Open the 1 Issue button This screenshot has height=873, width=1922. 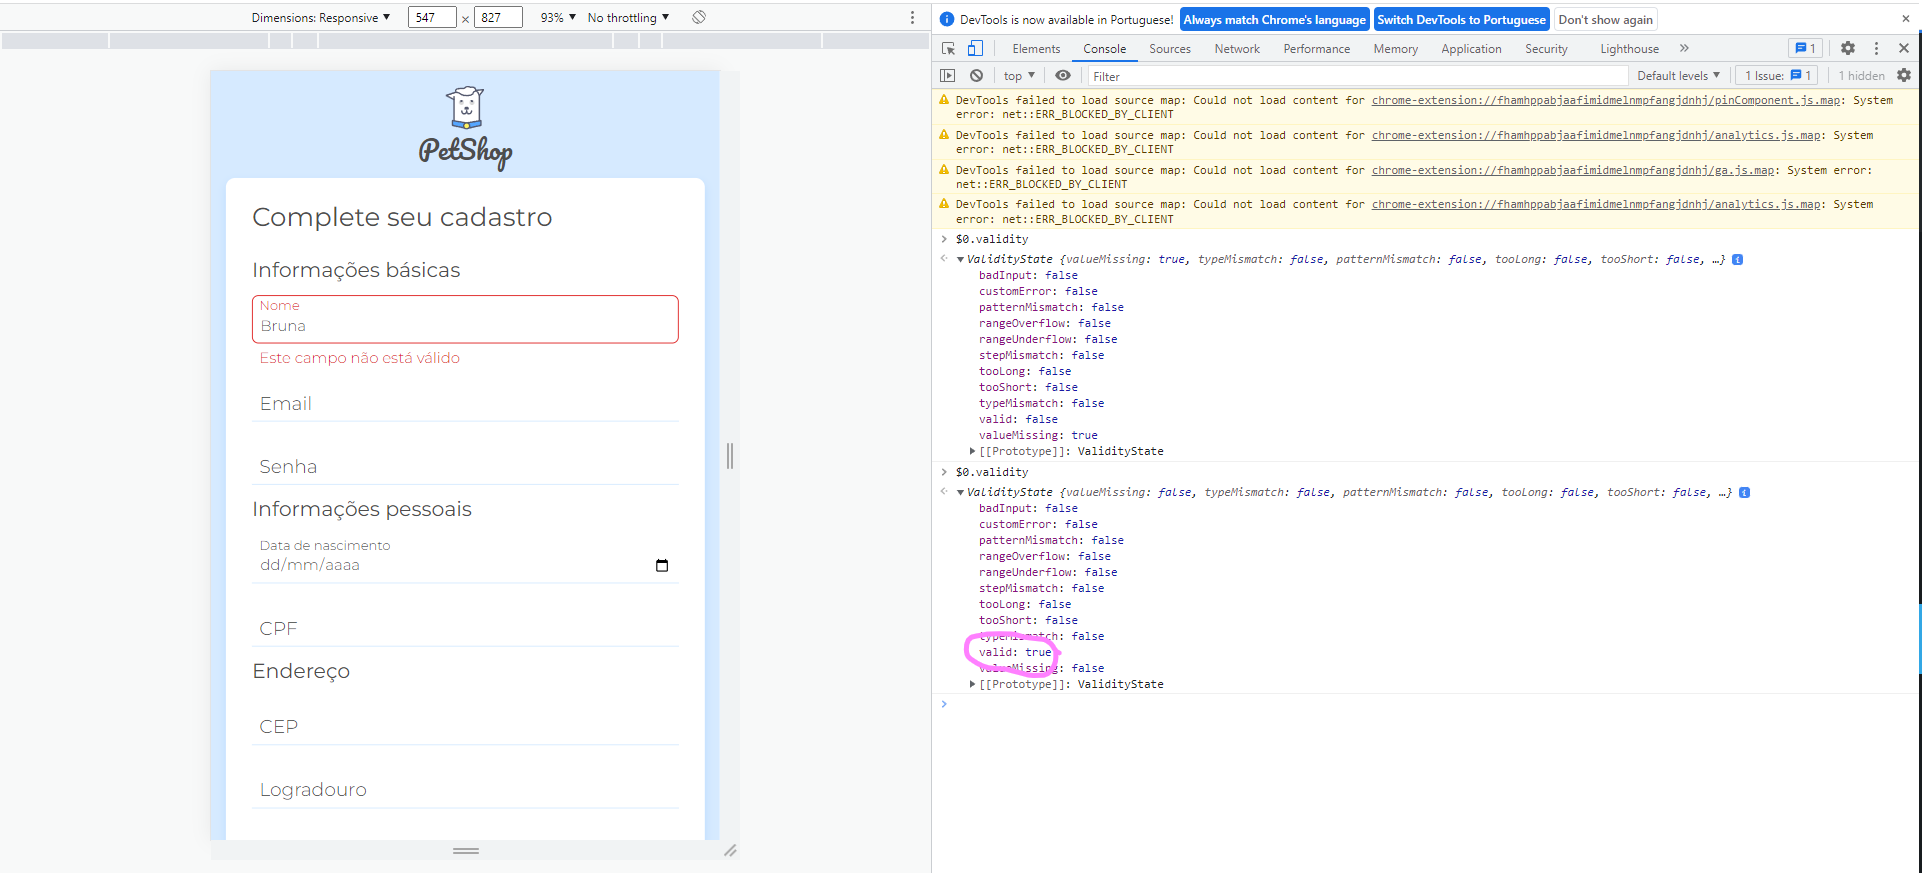[1777, 75]
